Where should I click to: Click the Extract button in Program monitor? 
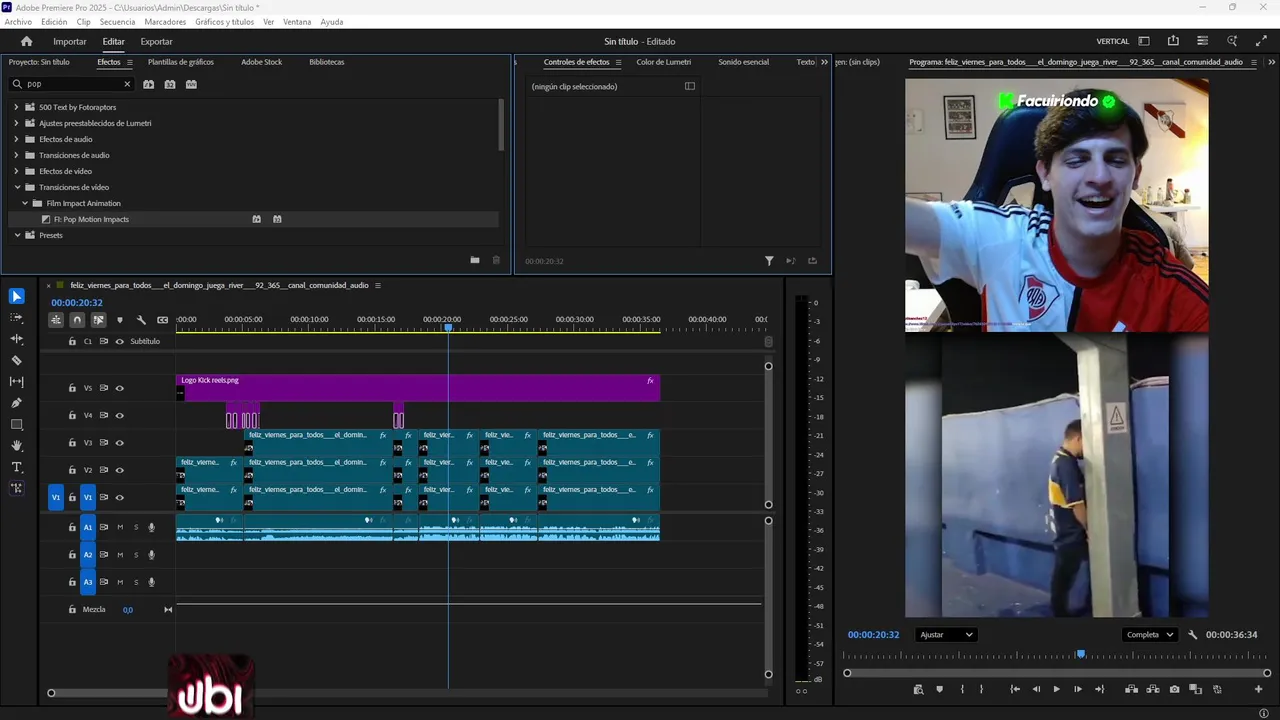(1153, 689)
